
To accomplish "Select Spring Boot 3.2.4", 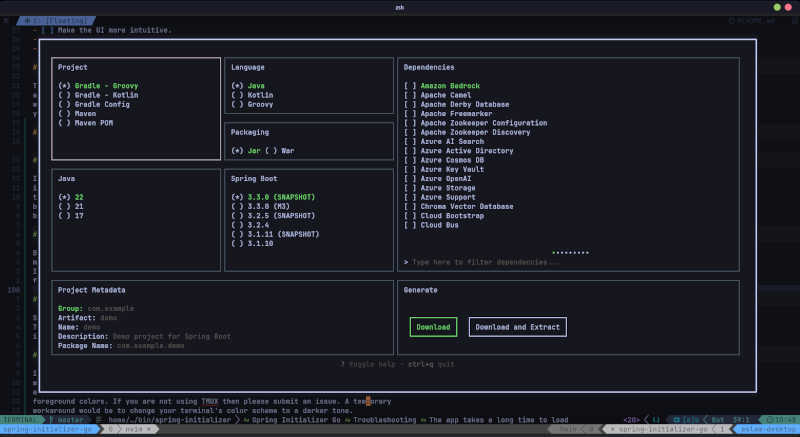I will tap(252, 225).
